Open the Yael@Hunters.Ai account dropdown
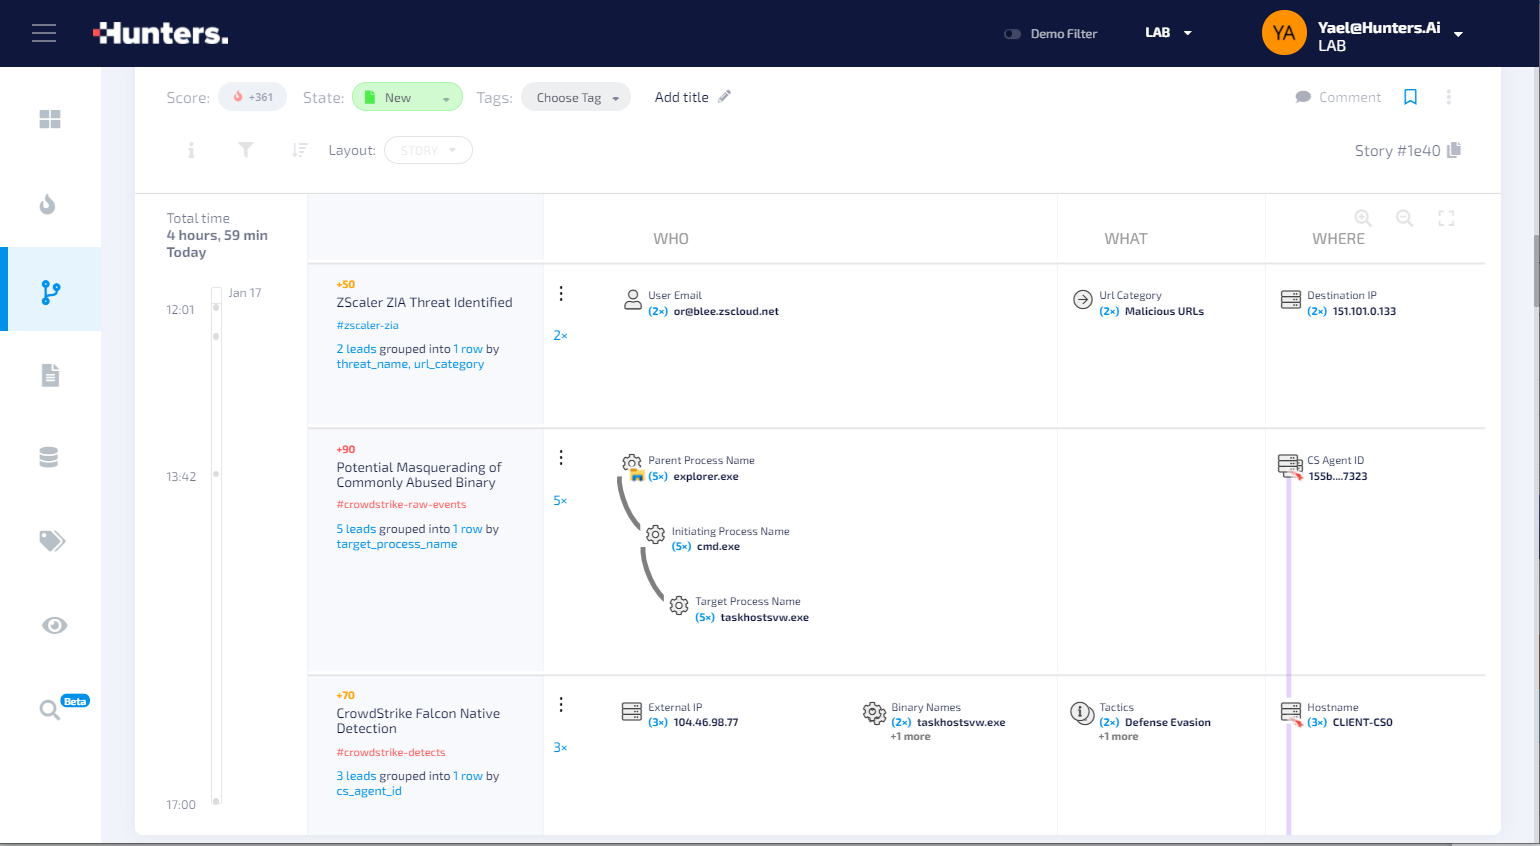Screen dimensions: 1540x846 1458,34
